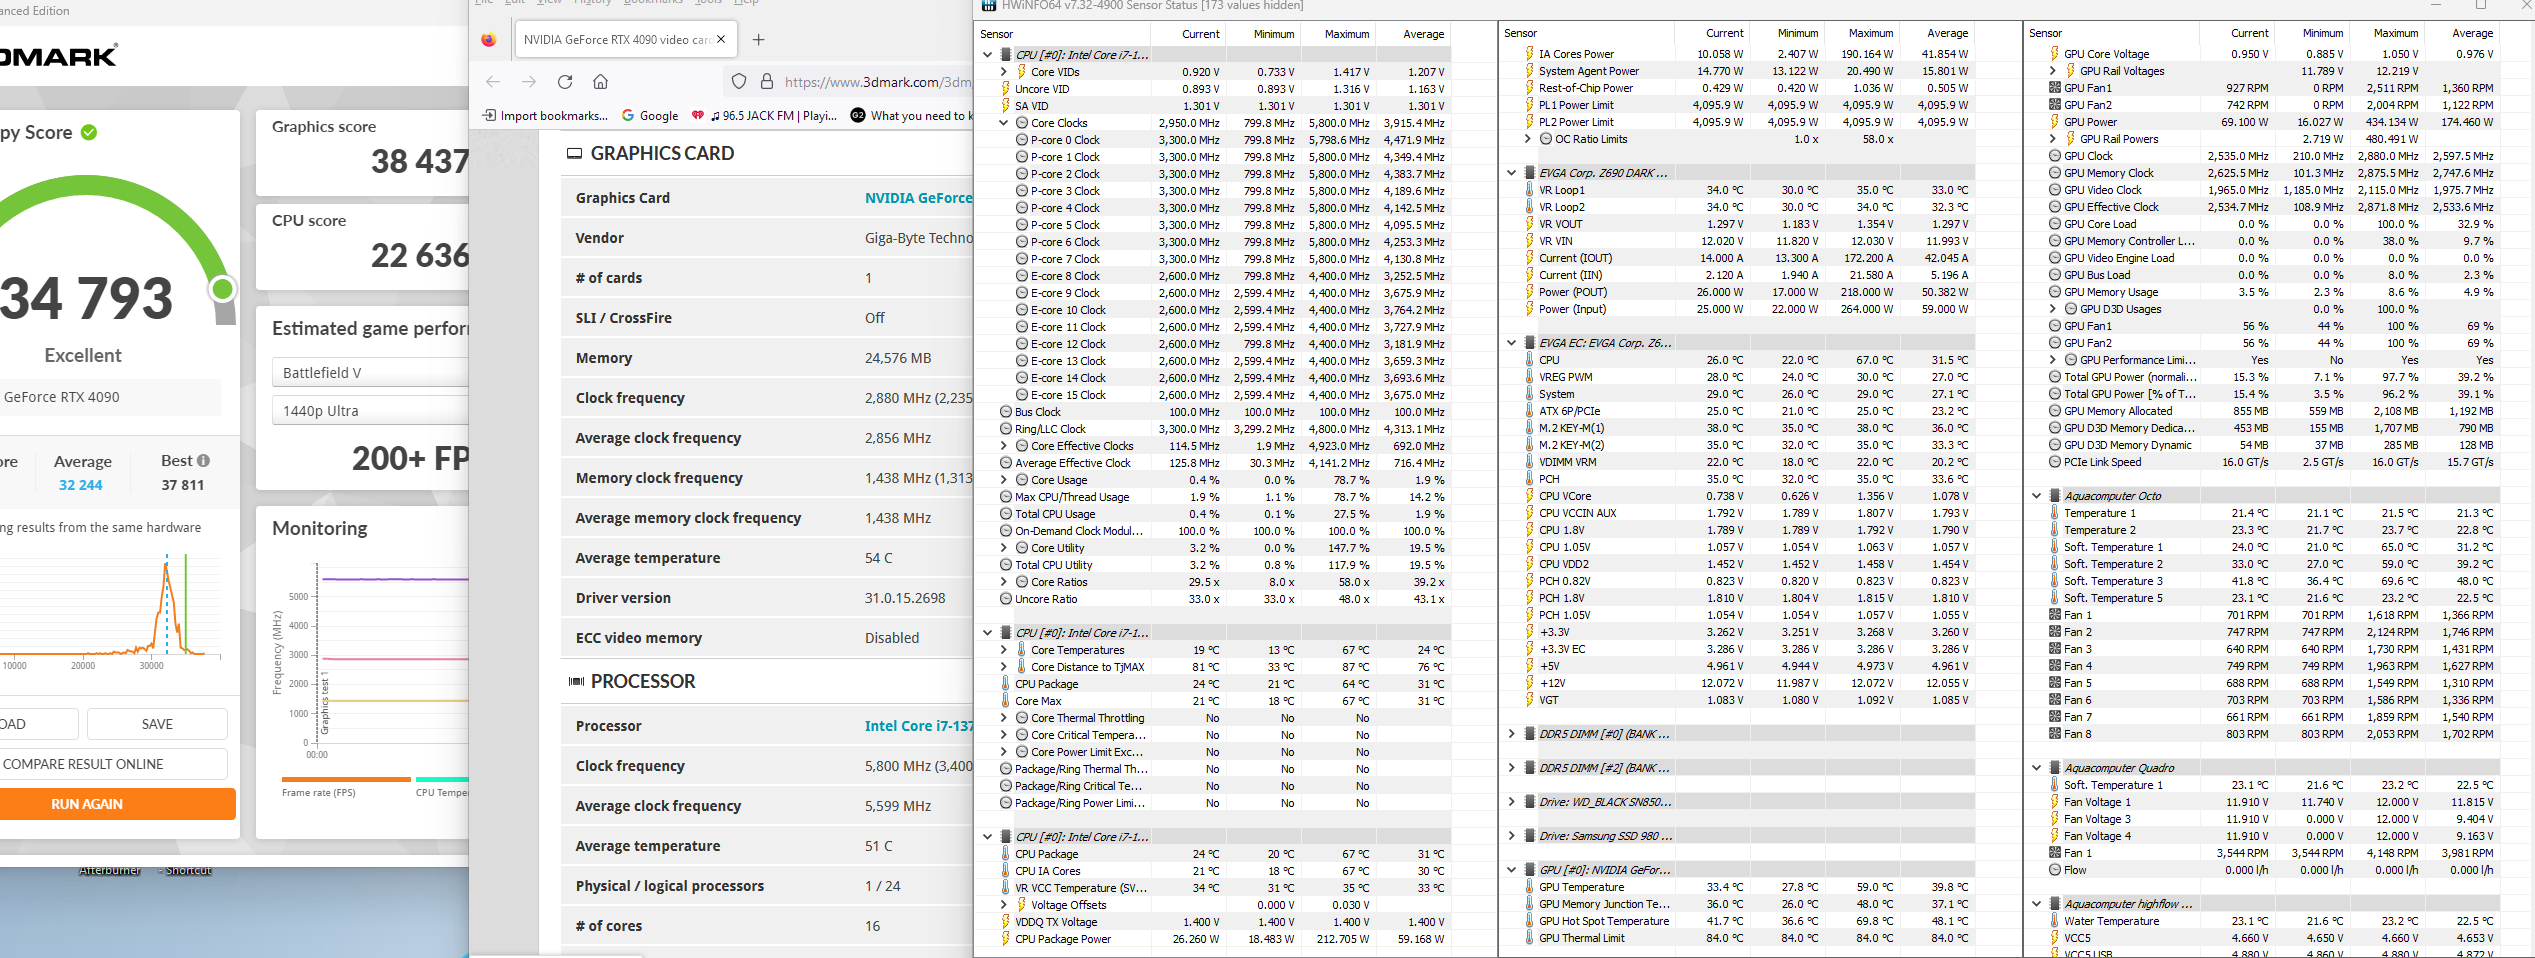Expand the Core Ratios group
The width and height of the screenshot is (2535, 958).
1004,582
